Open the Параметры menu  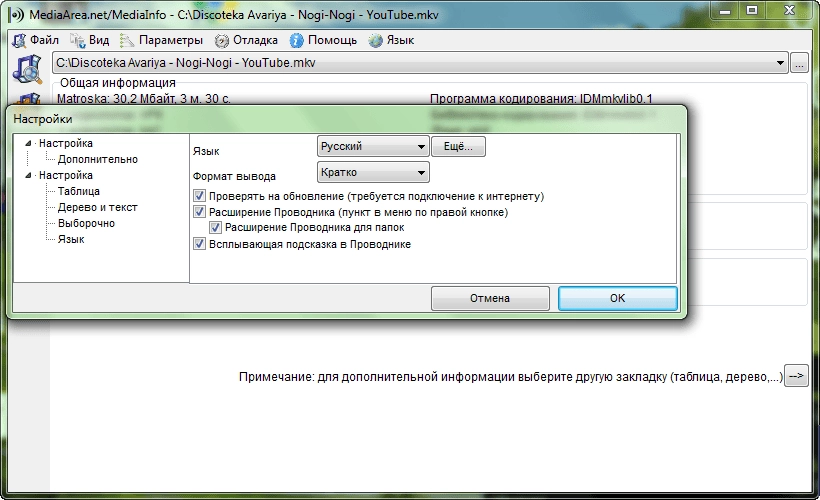point(170,40)
